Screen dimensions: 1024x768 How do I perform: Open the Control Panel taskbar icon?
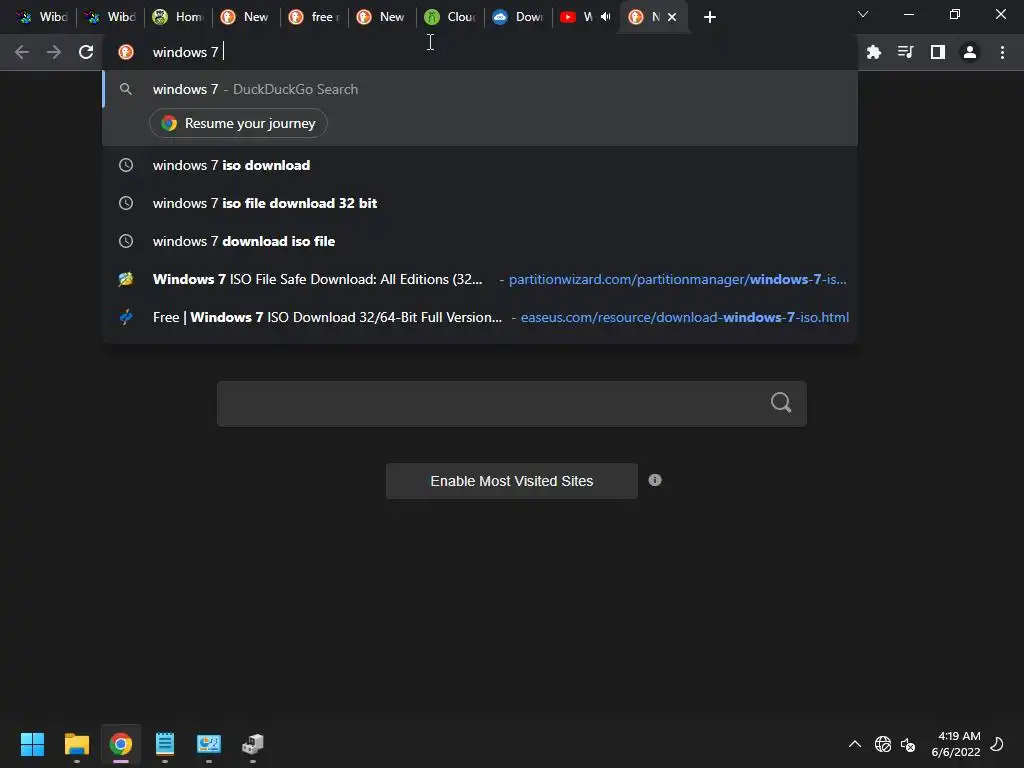[x=209, y=744]
